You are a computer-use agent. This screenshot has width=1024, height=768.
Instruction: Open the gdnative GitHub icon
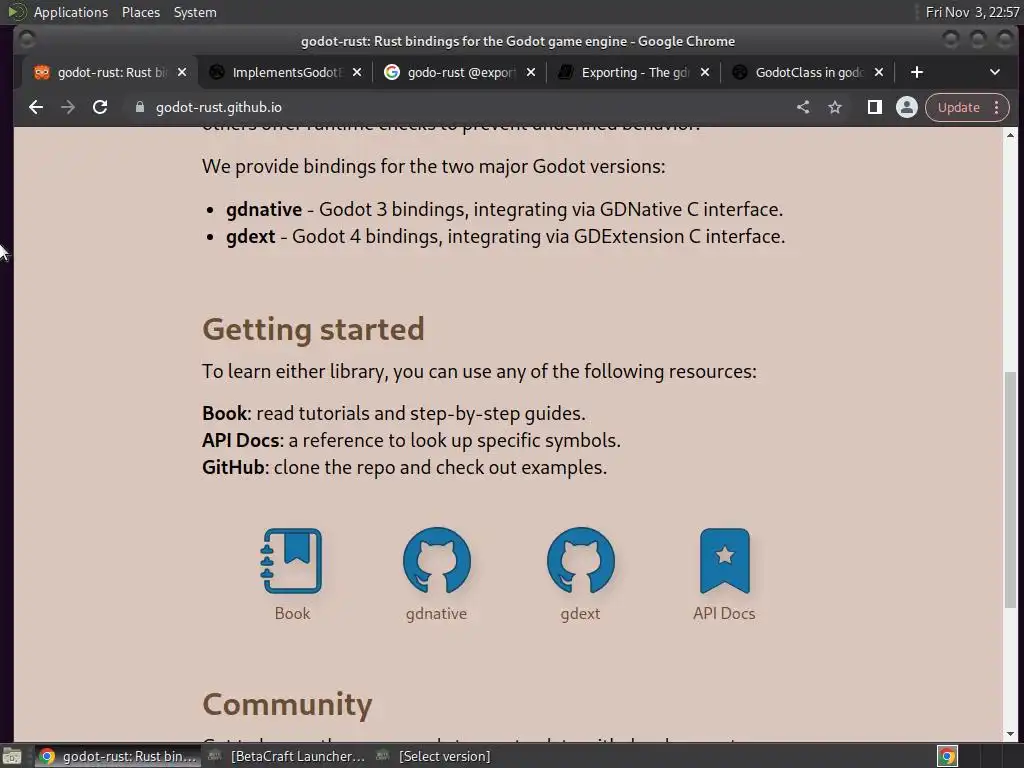(x=436, y=561)
